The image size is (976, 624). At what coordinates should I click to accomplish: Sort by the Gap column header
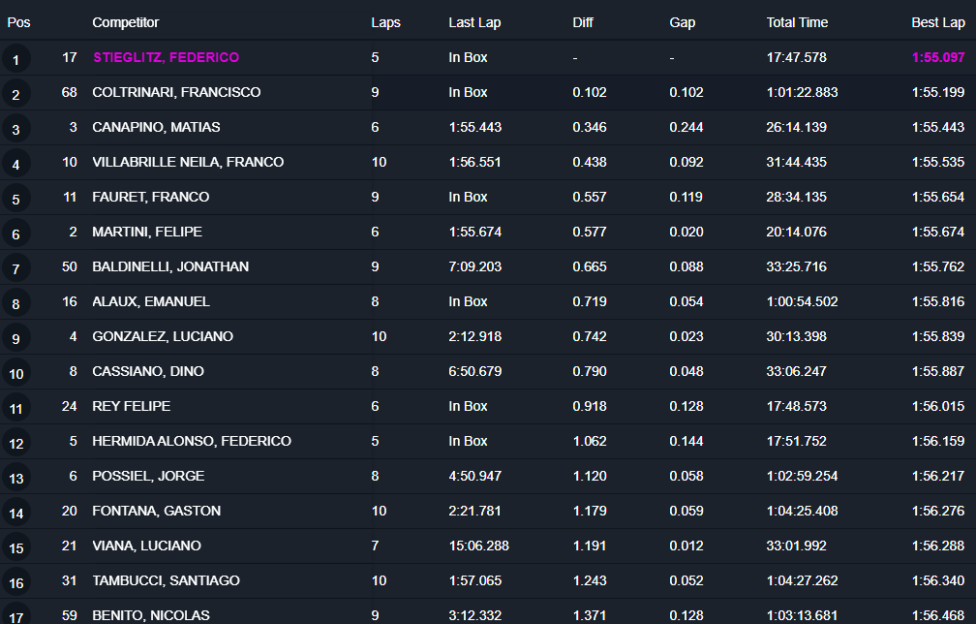pyautogui.click(x=682, y=22)
